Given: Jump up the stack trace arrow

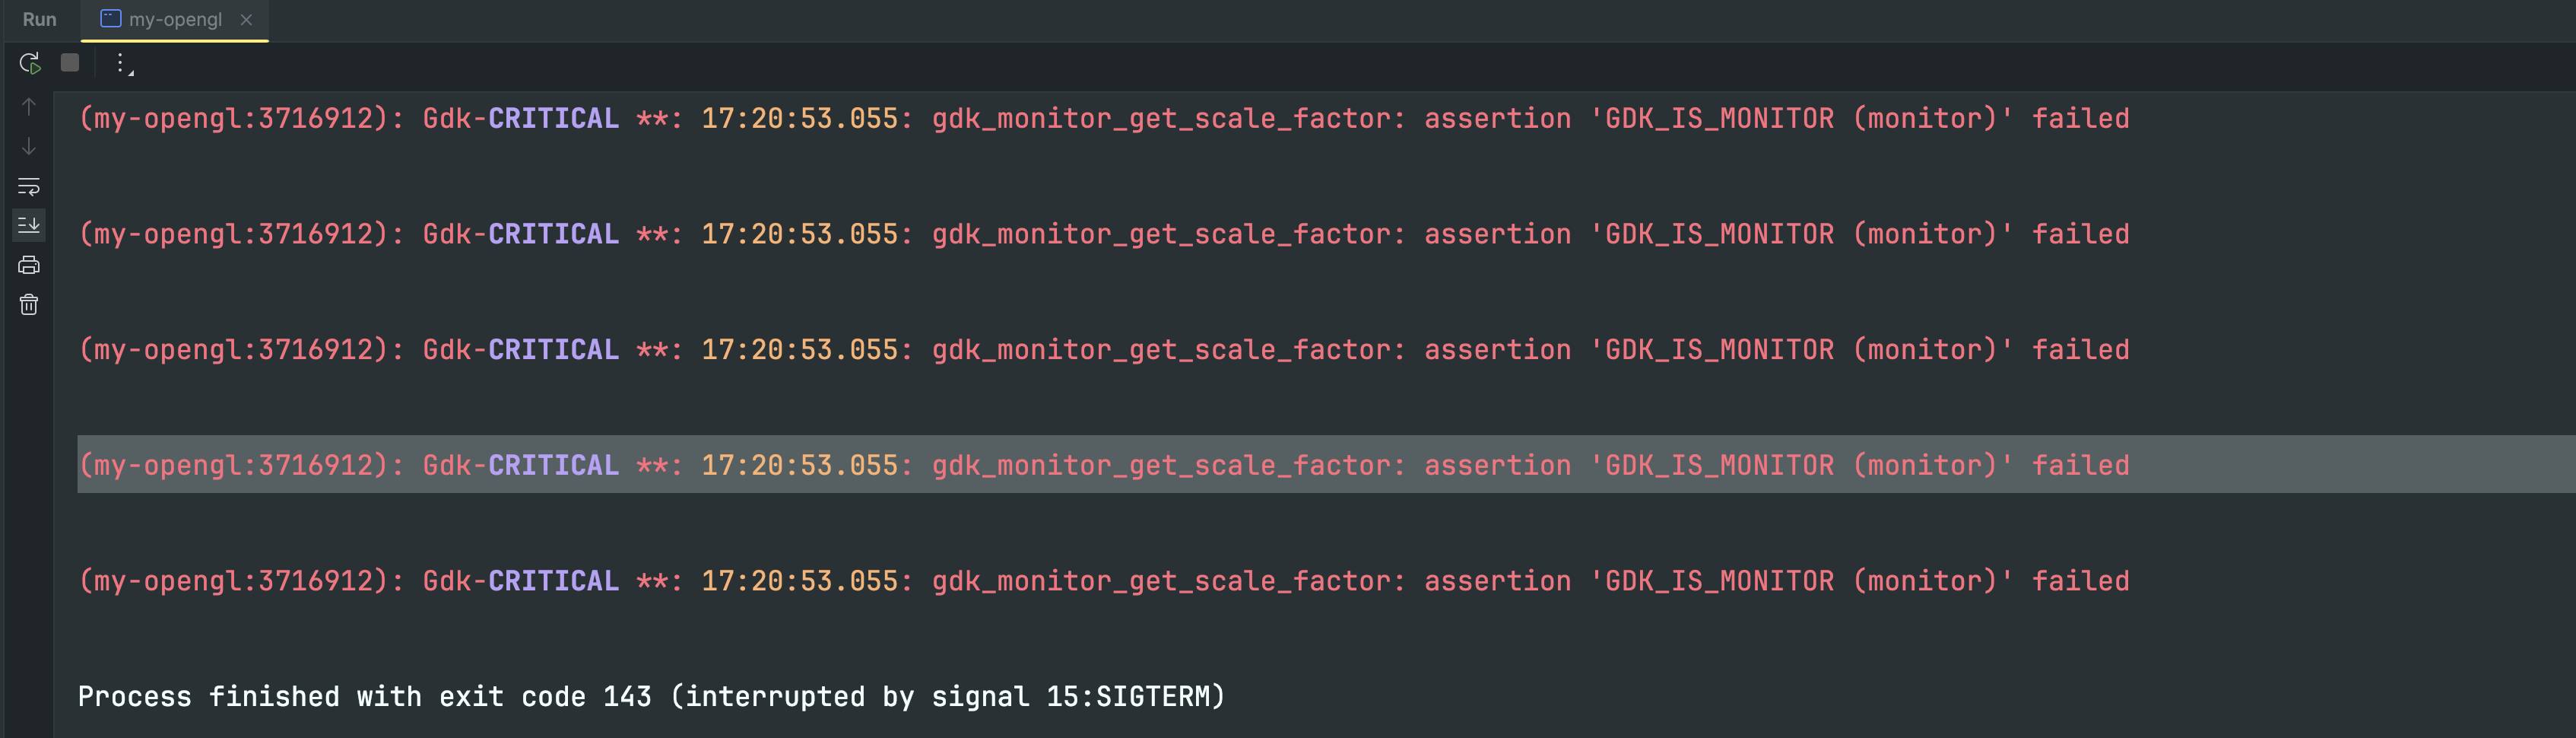Looking at the screenshot, I should click(29, 106).
